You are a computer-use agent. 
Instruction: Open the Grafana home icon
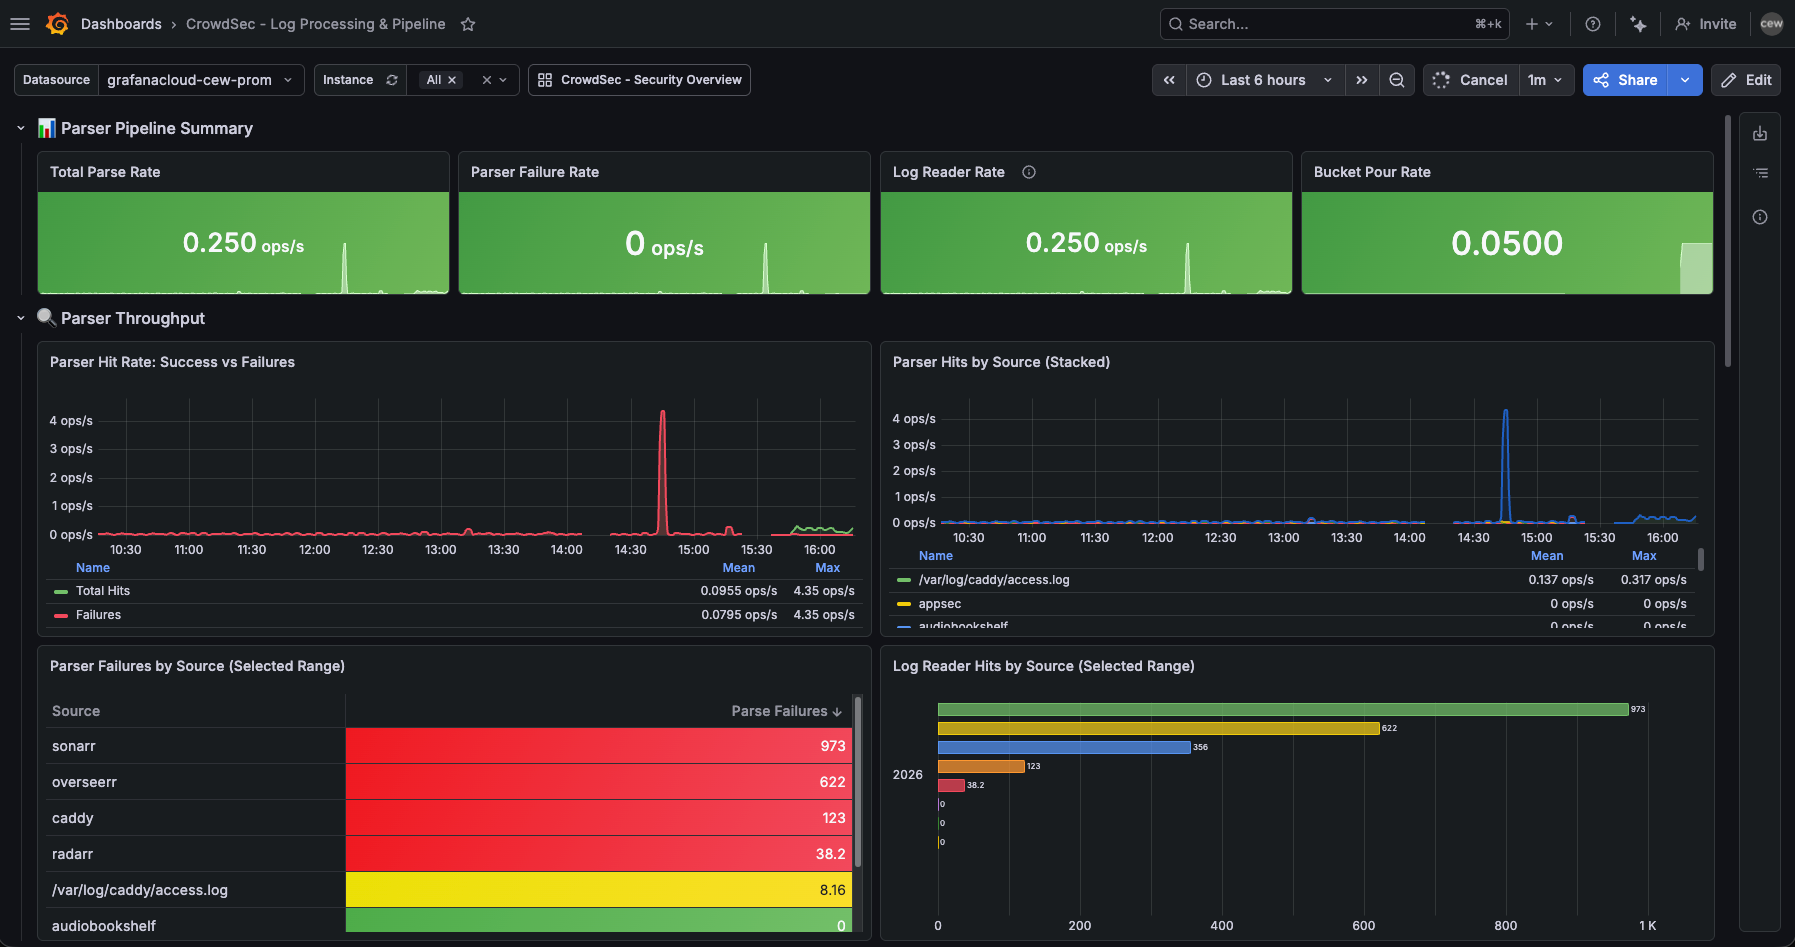(57, 24)
